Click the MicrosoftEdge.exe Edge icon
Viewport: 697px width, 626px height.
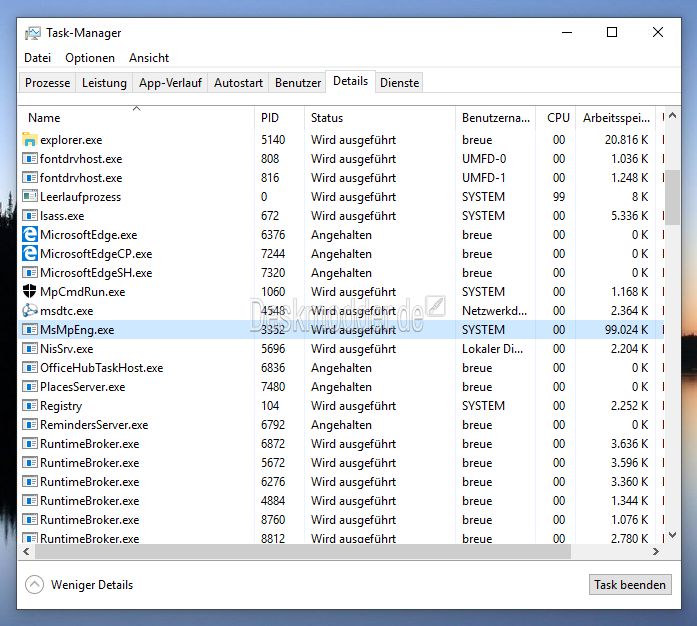click(29, 234)
